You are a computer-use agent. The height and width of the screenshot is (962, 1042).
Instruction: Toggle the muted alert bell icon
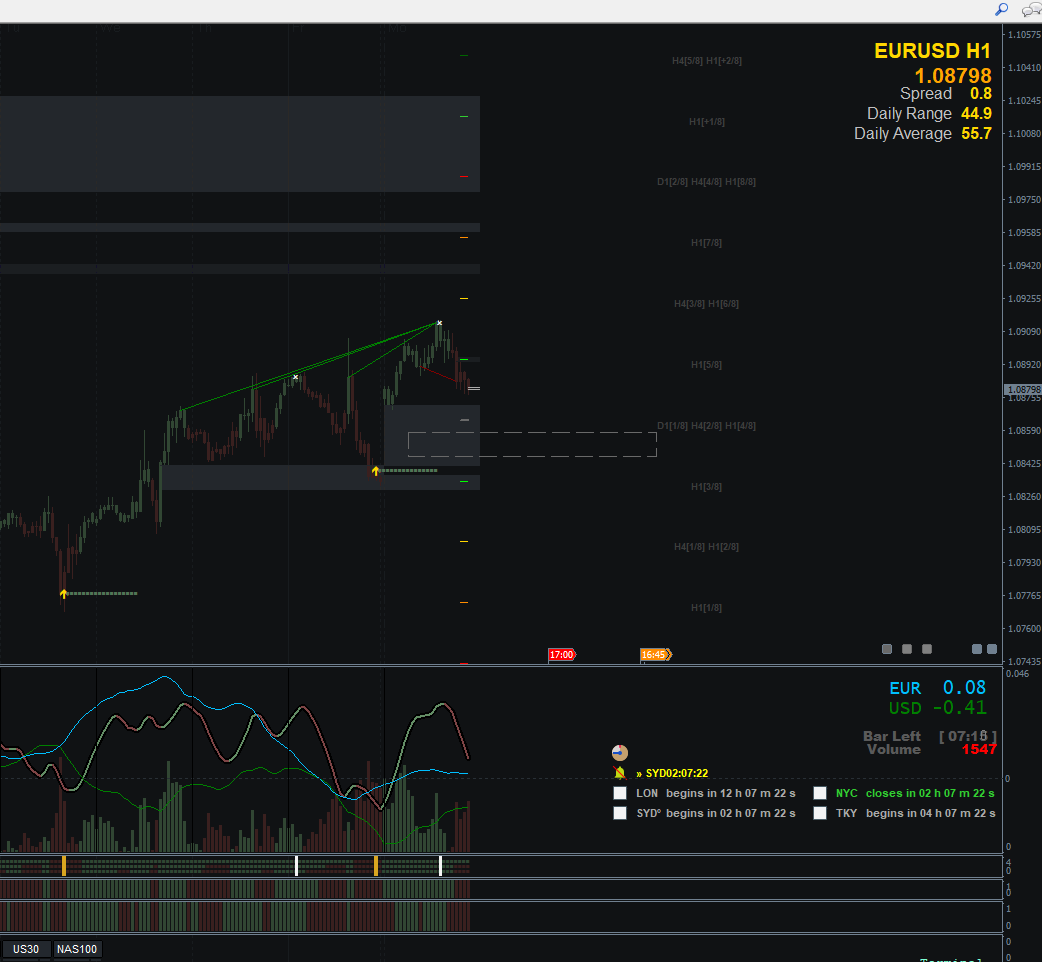tap(619, 773)
